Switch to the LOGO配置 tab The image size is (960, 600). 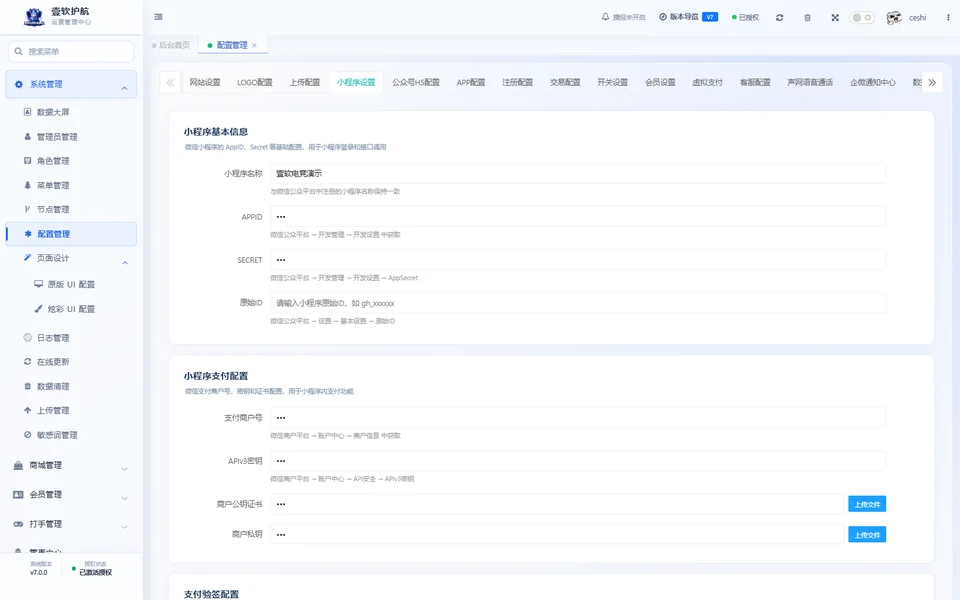pyautogui.click(x=255, y=82)
